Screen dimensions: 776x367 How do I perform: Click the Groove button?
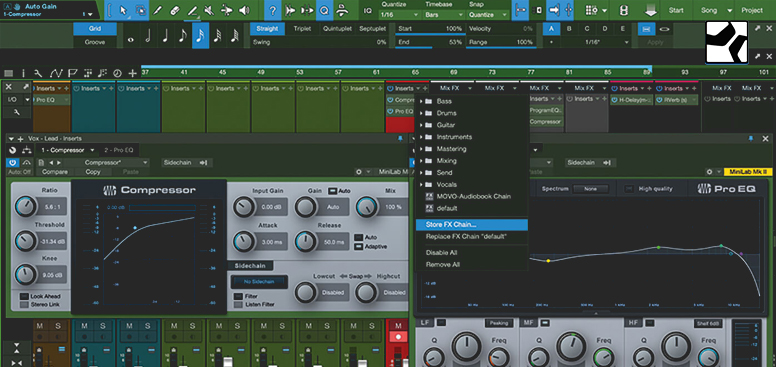click(95, 43)
